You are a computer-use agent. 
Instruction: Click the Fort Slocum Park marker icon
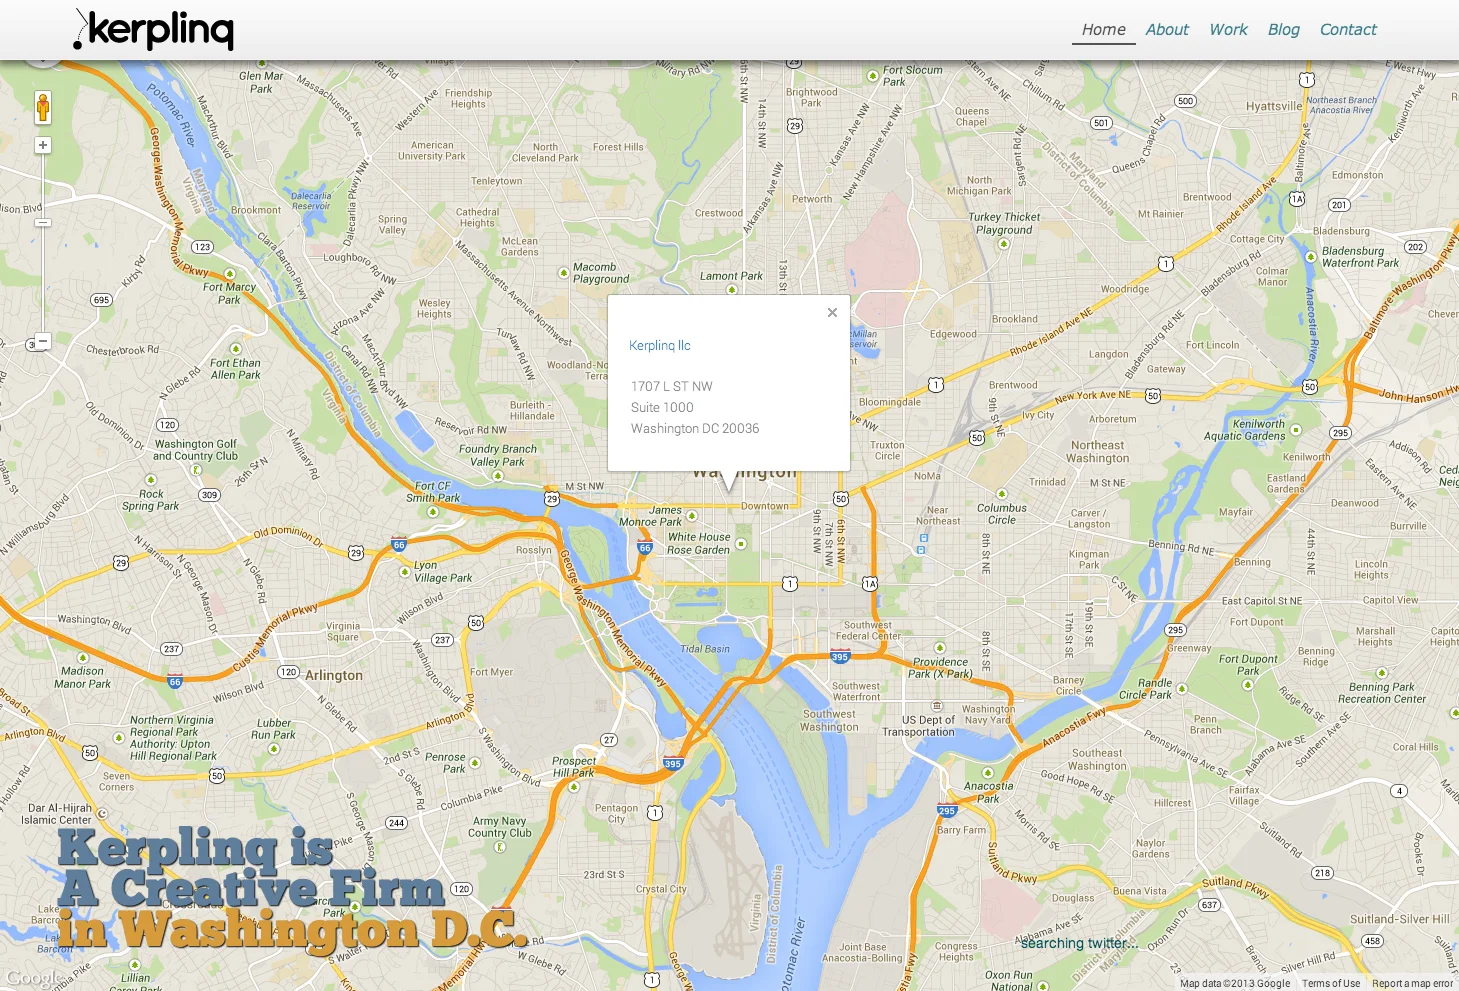[873, 72]
